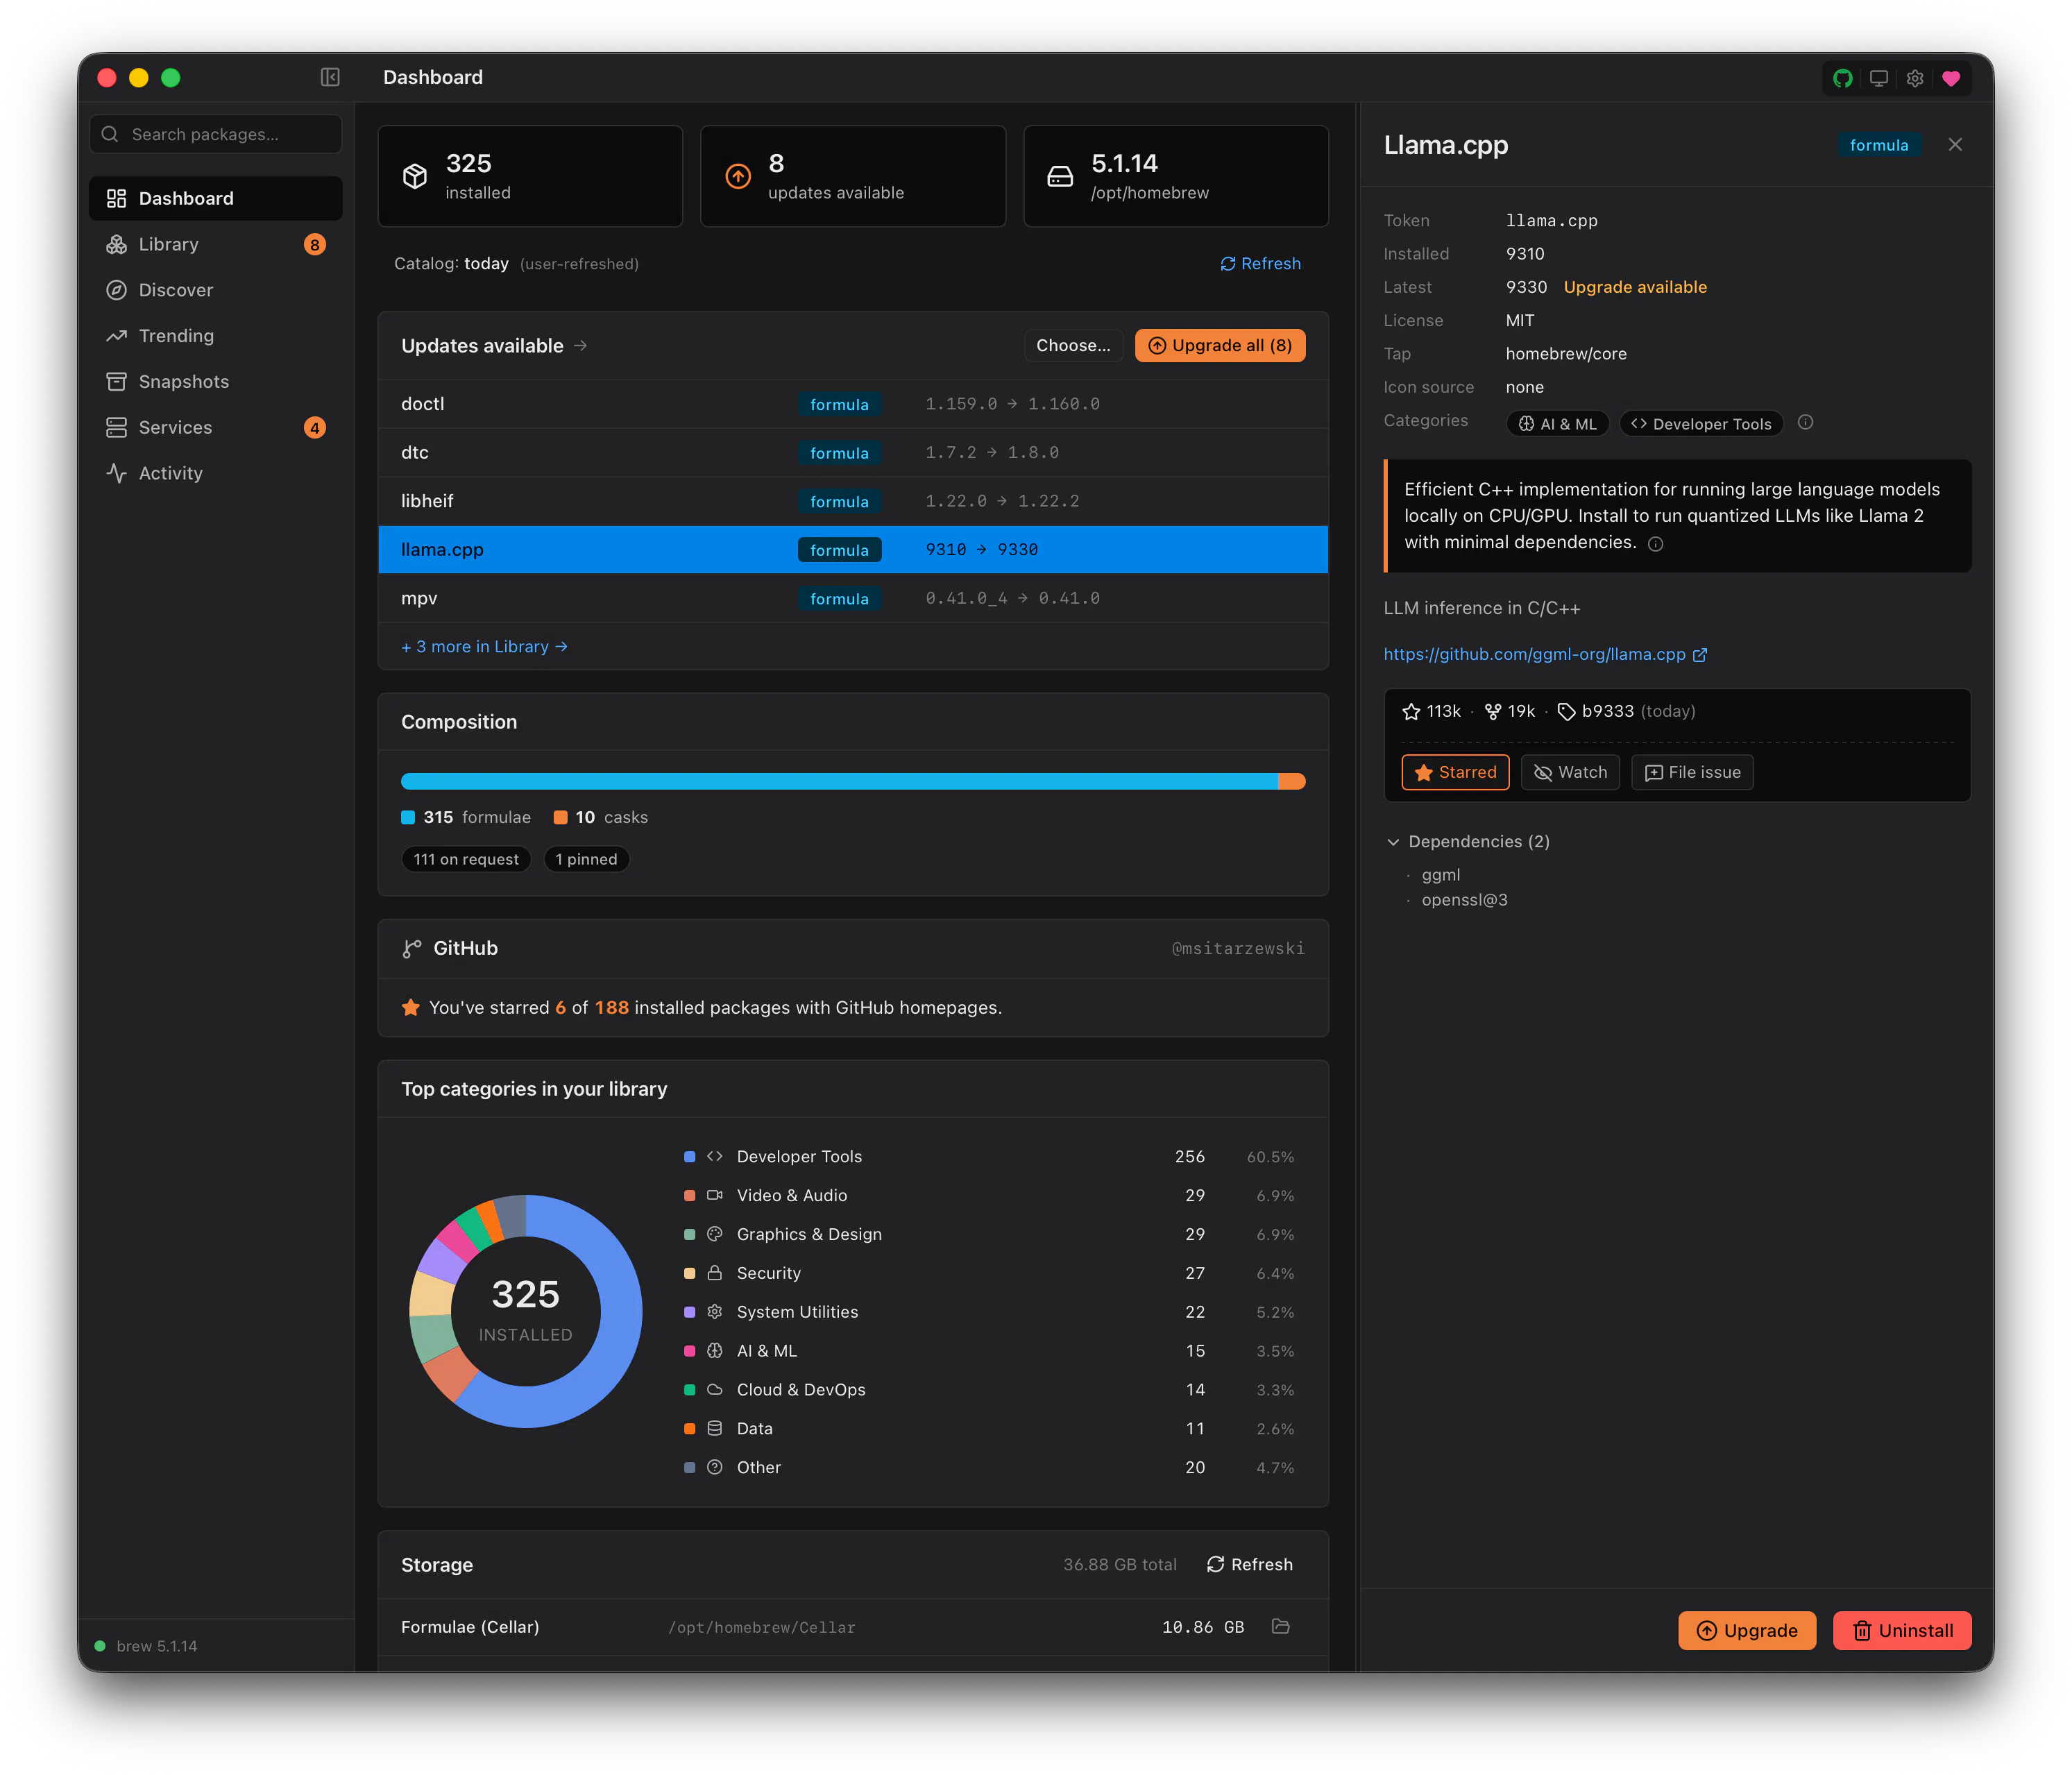The width and height of the screenshot is (2072, 1775).
Task: Click the 1 pinned pill
Action: pyautogui.click(x=586, y=859)
